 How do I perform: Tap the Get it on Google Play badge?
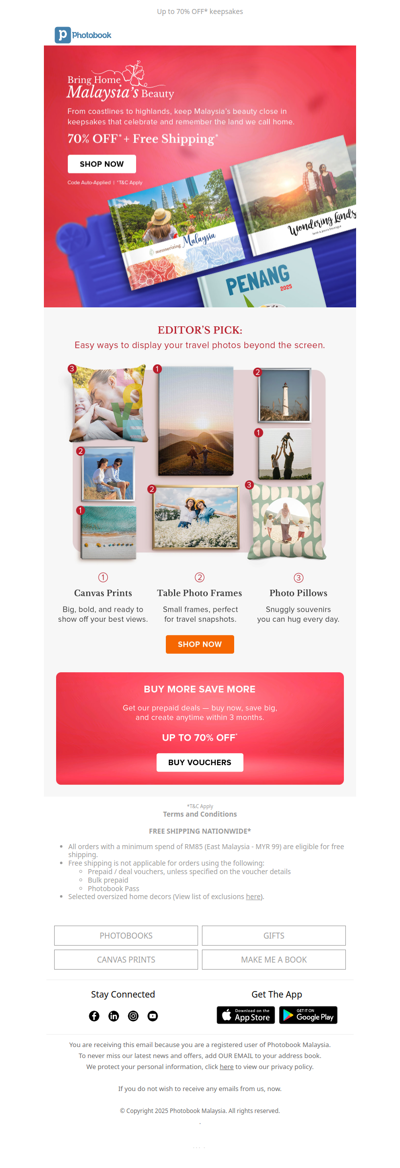pyautogui.click(x=308, y=1015)
